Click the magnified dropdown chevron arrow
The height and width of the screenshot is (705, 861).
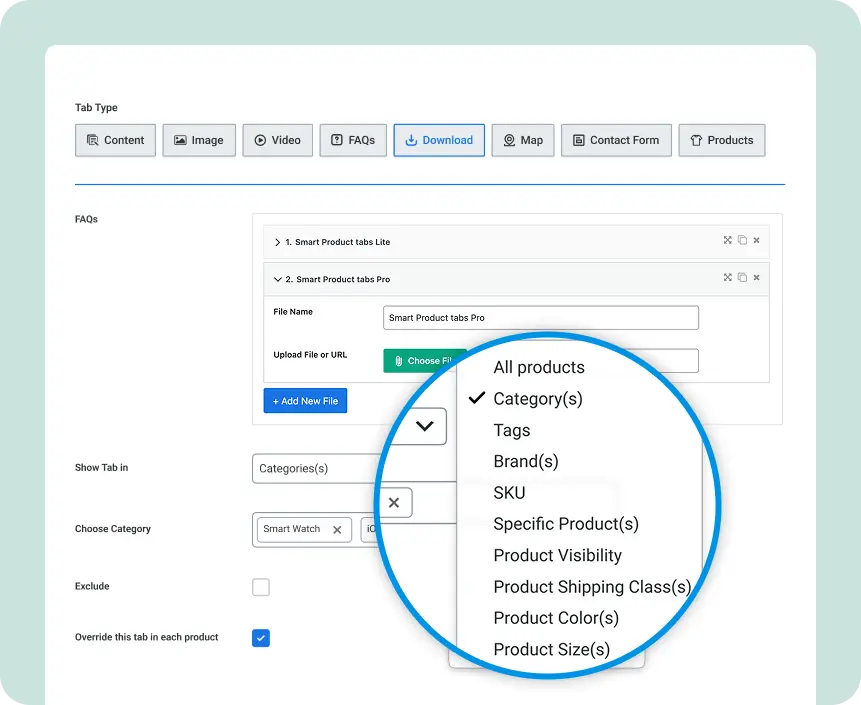[x=425, y=426]
